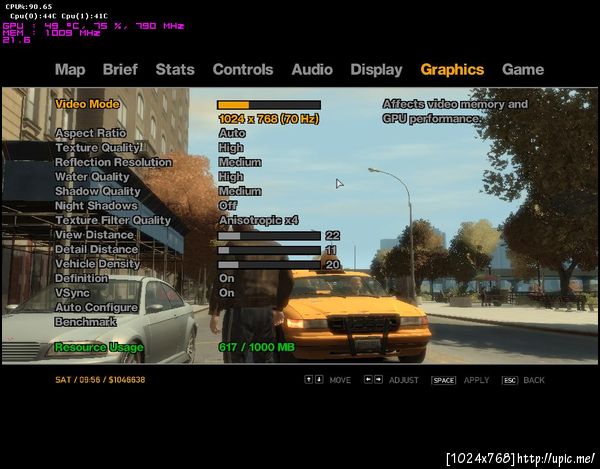This screenshot has width=600, height=469.
Task: Click the MOVE hint label
Action: pos(340,380)
